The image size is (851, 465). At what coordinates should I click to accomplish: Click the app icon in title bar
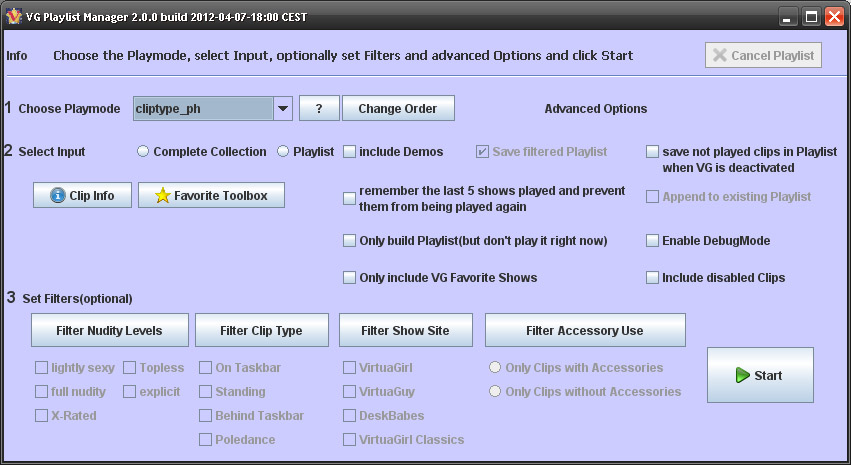pyautogui.click(x=14, y=15)
